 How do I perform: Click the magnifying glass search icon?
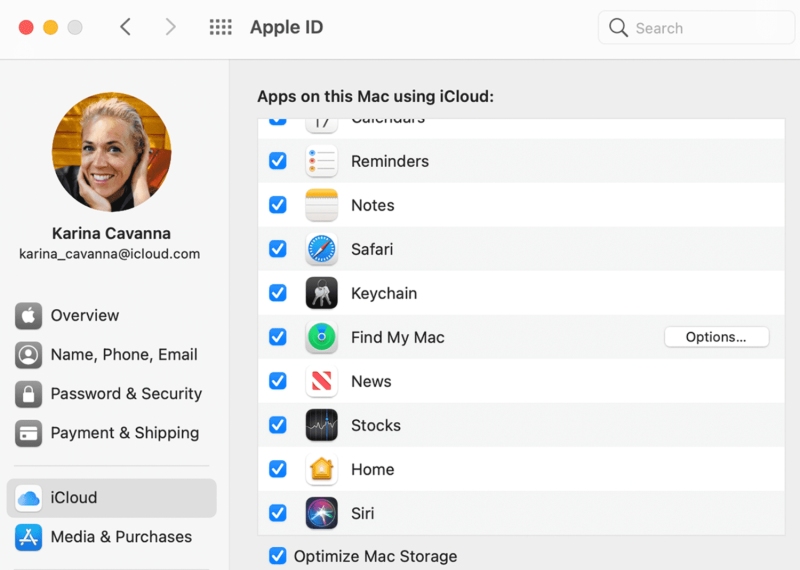618,28
